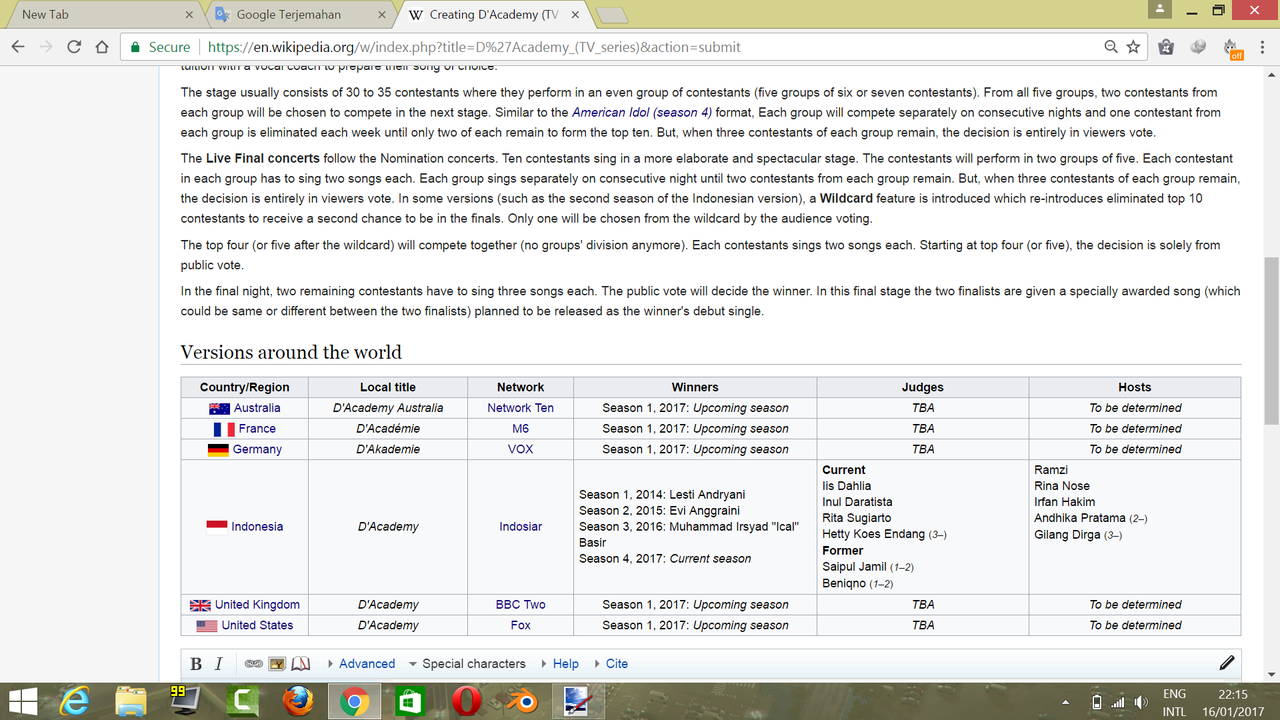Open the Windows Store taskbar icon
Image resolution: width=1280 pixels, height=720 pixels.
[409, 700]
